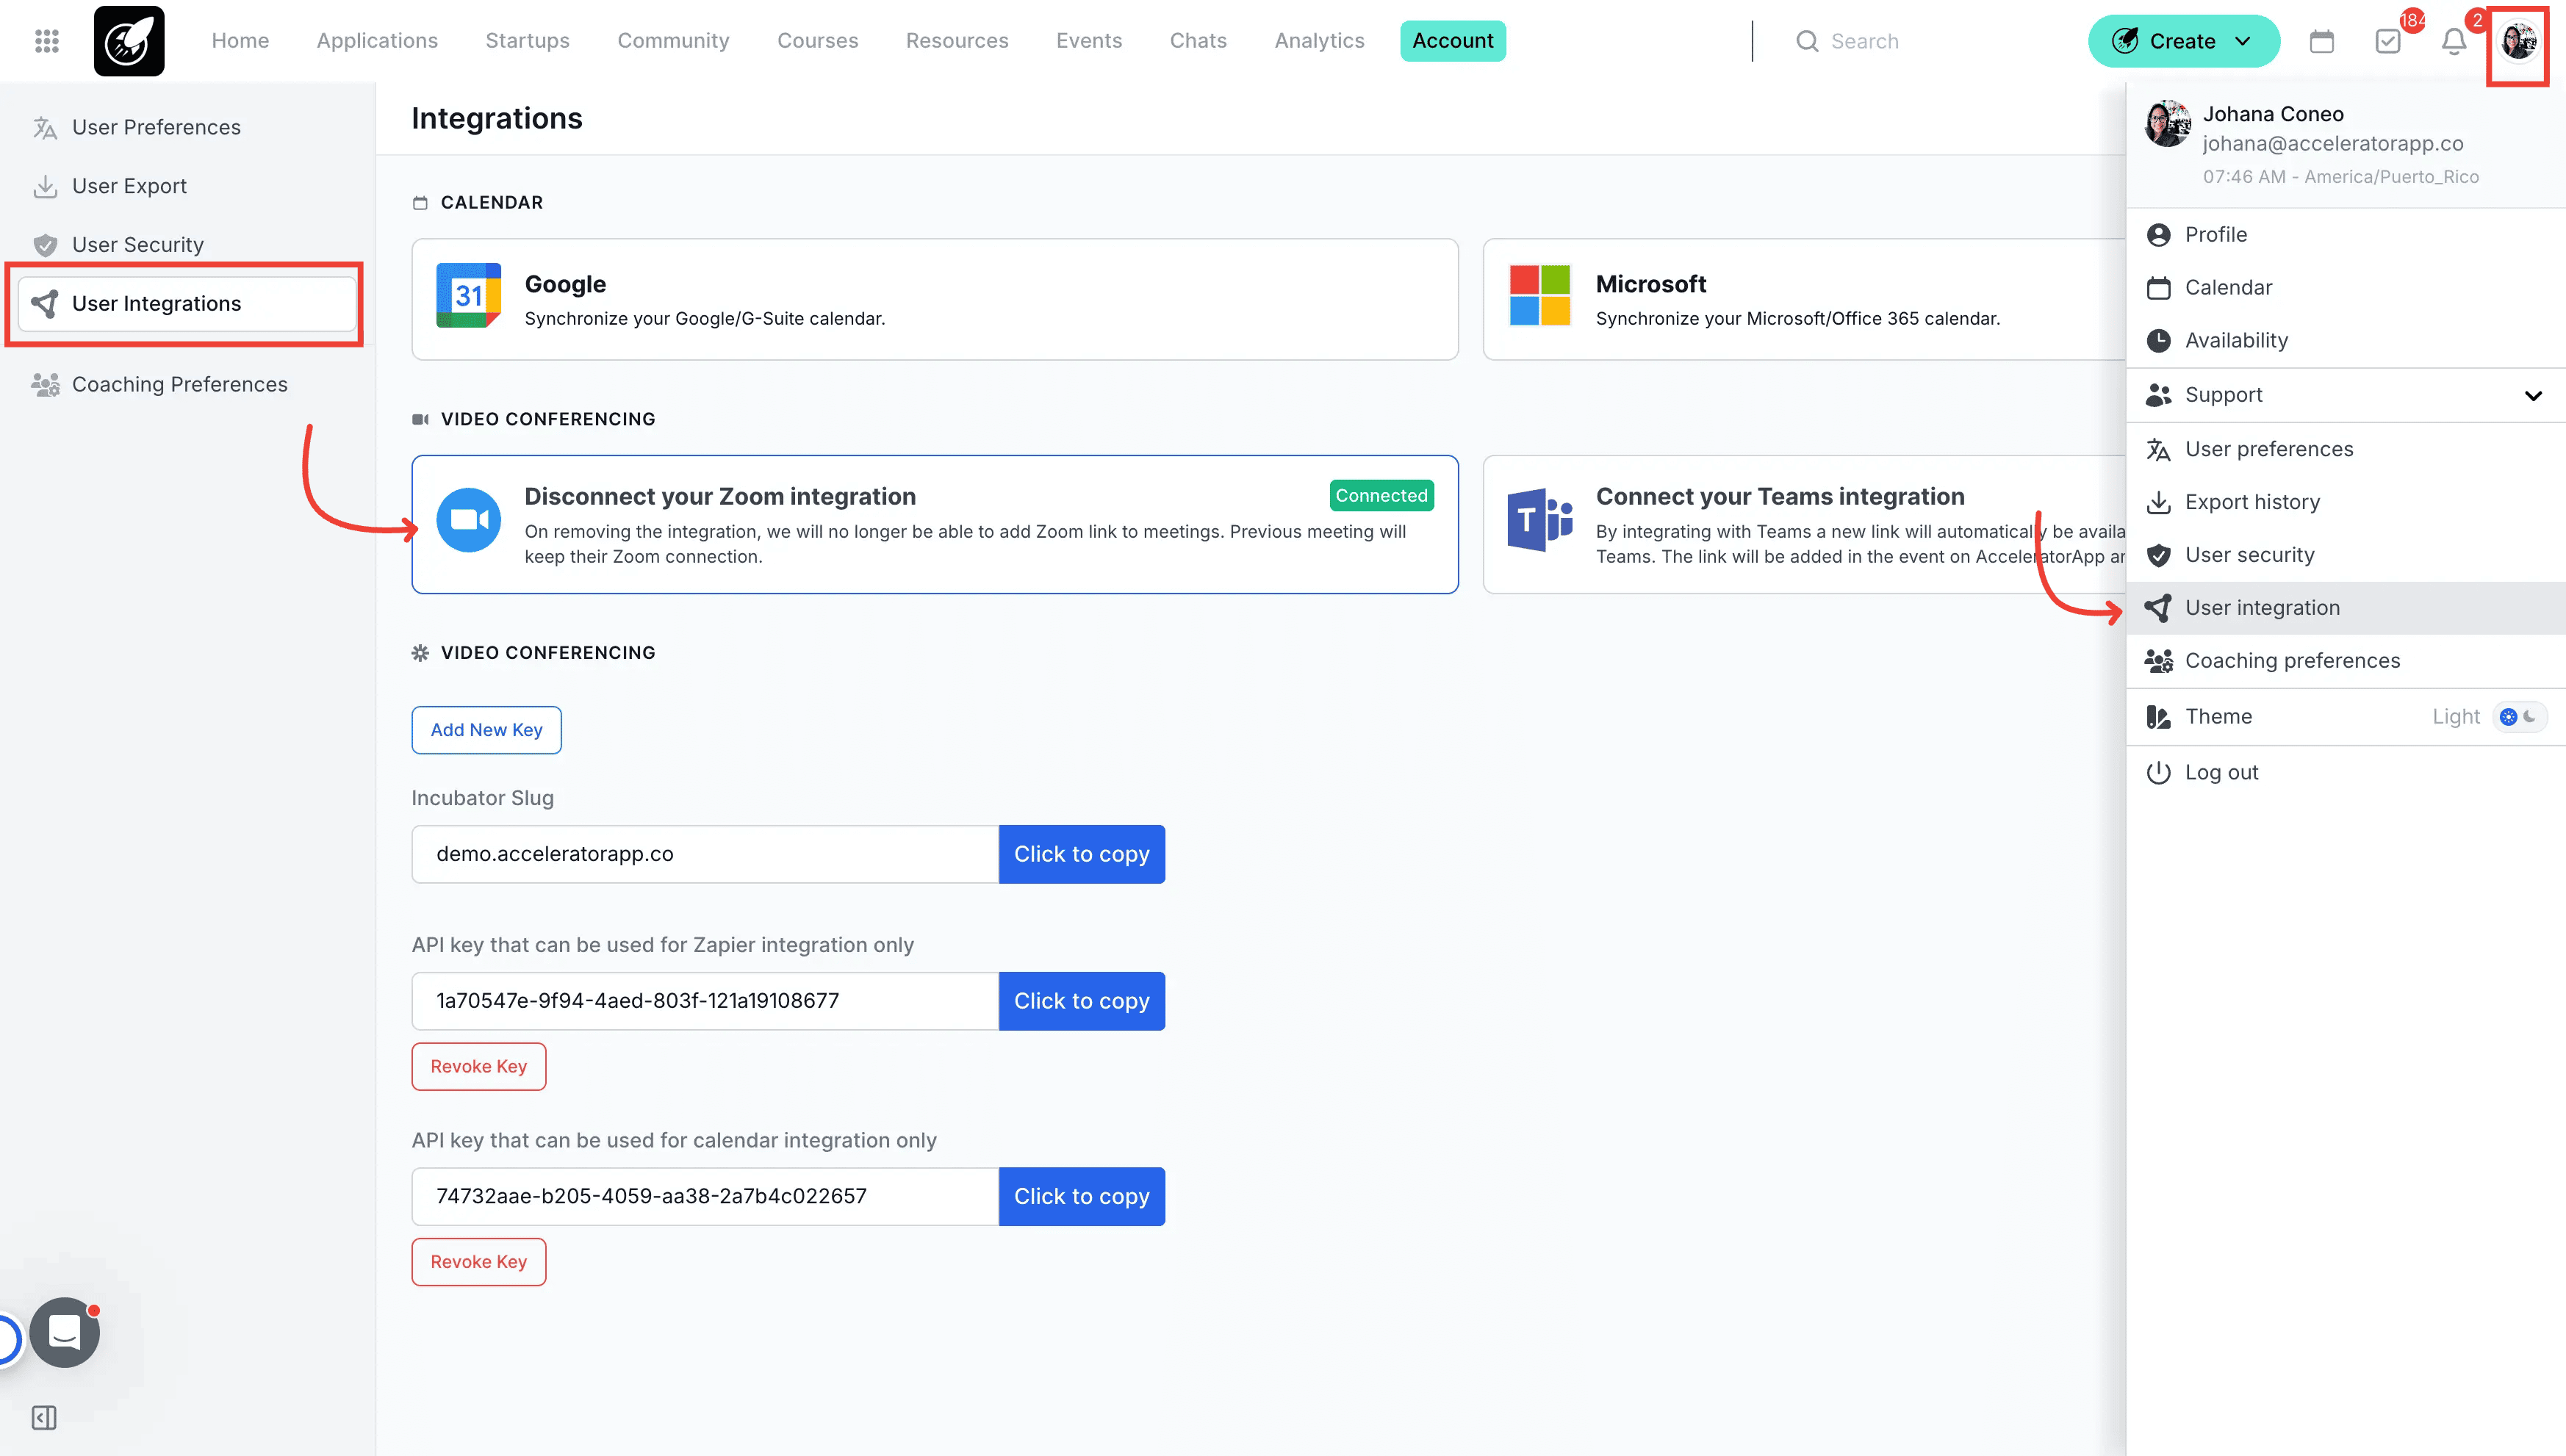Open the notifications bell icon
This screenshot has width=2566, height=1456.
[x=2454, y=41]
